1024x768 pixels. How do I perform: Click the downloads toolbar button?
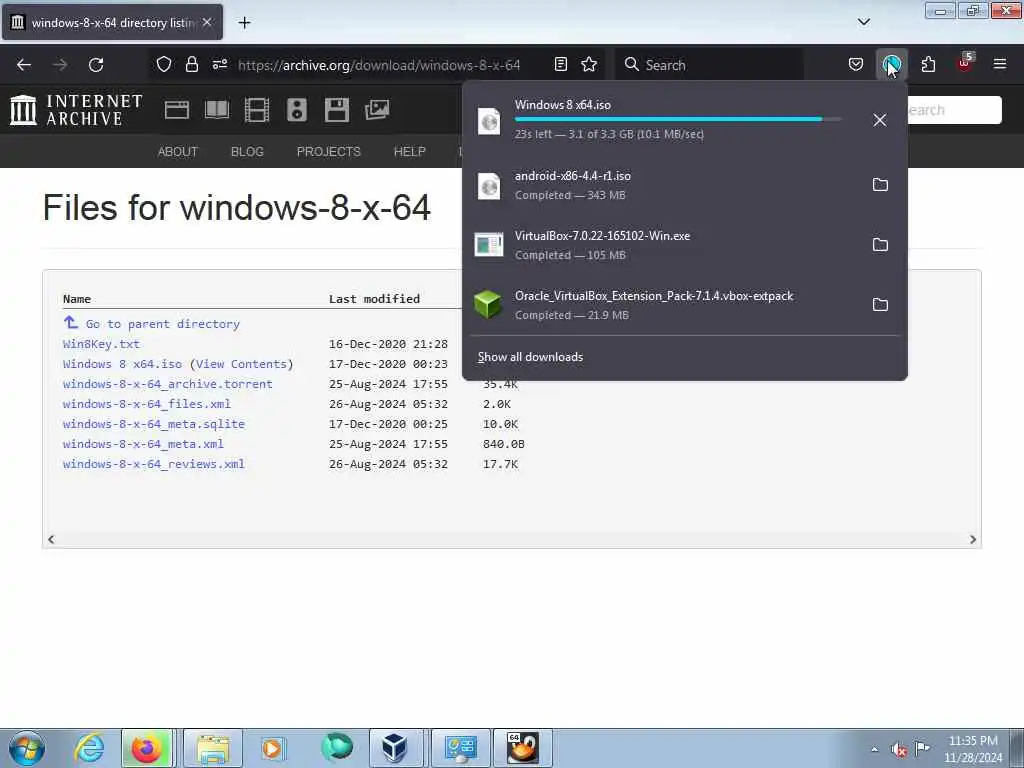[891, 64]
